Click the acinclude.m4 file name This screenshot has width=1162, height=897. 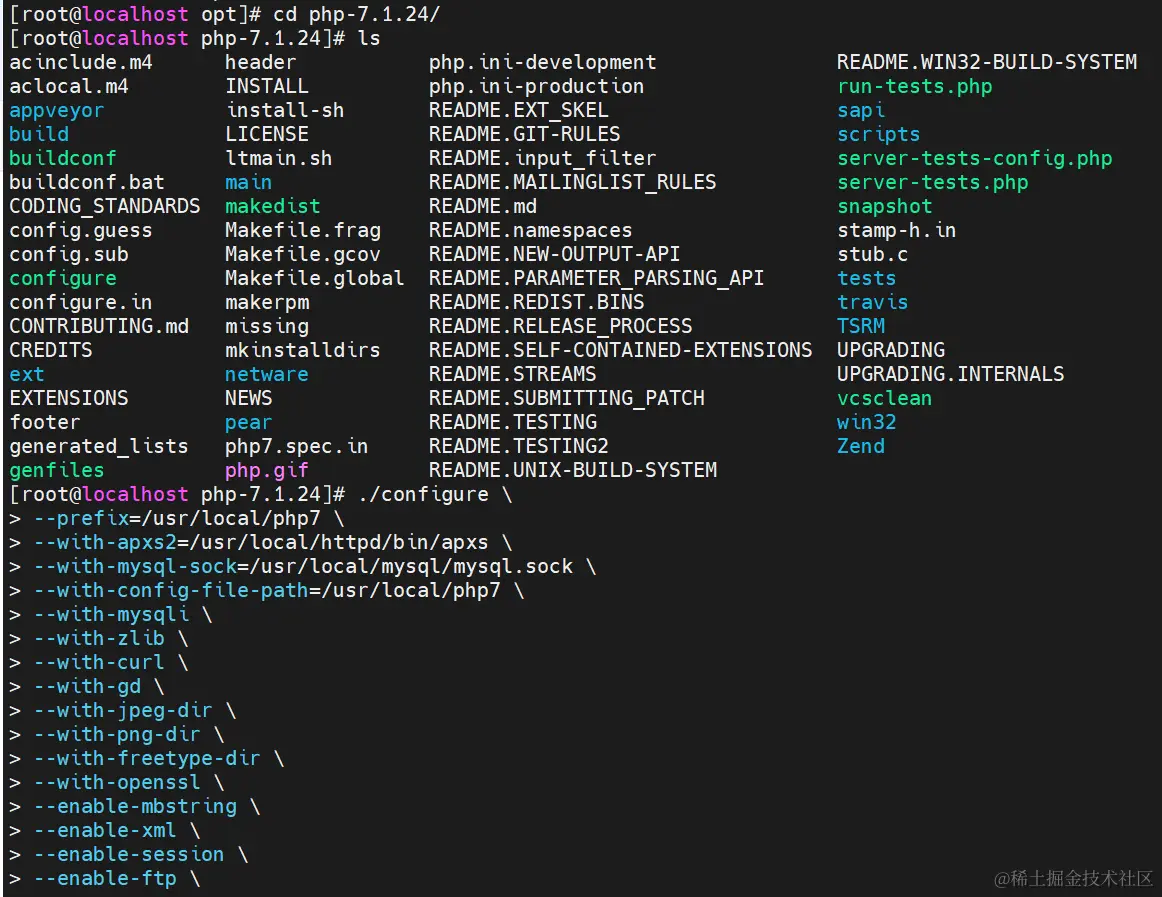81,62
